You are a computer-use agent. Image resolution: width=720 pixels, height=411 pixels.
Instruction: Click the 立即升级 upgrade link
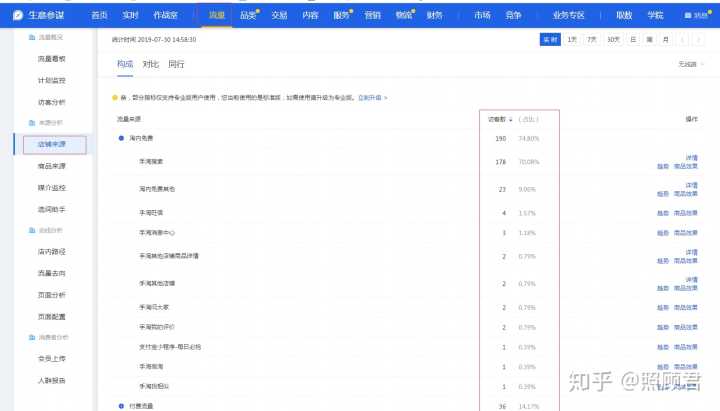(x=371, y=97)
